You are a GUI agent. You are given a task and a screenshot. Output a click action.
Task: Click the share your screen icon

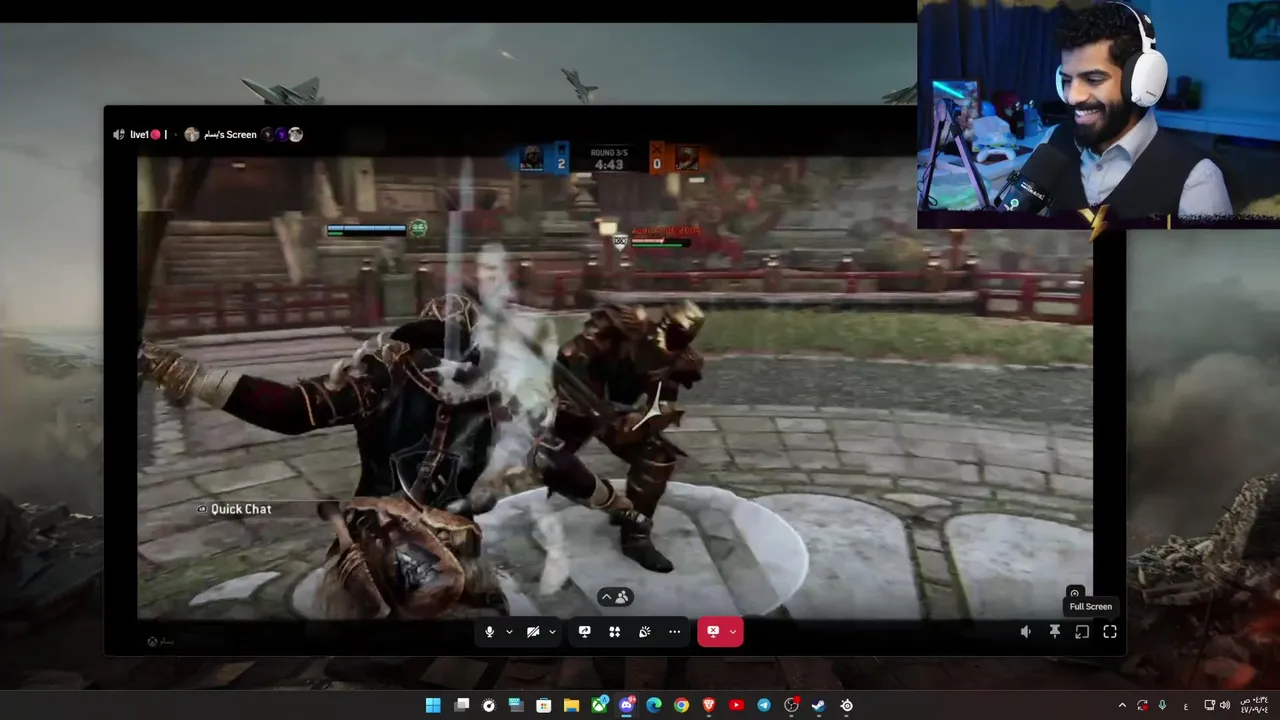[x=585, y=632]
